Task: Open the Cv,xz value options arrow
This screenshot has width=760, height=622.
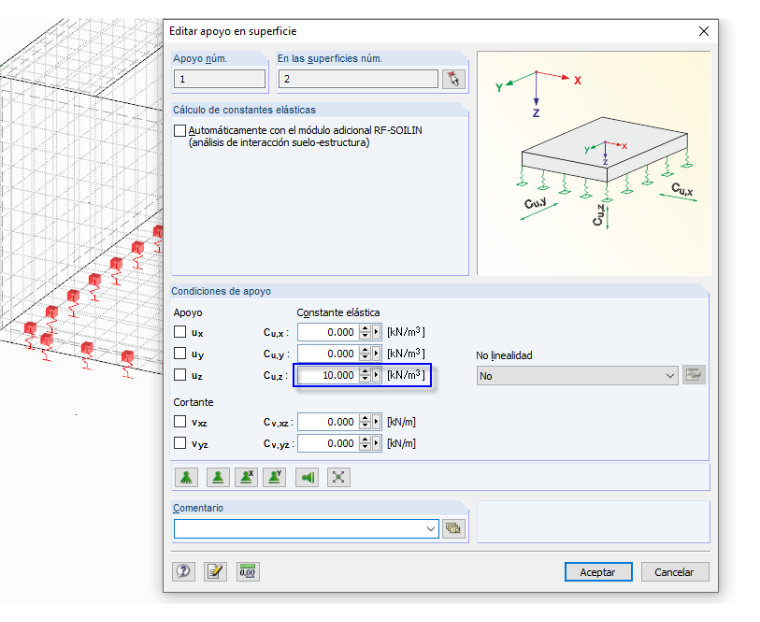Action: pyautogui.click(x=376, y=422)
